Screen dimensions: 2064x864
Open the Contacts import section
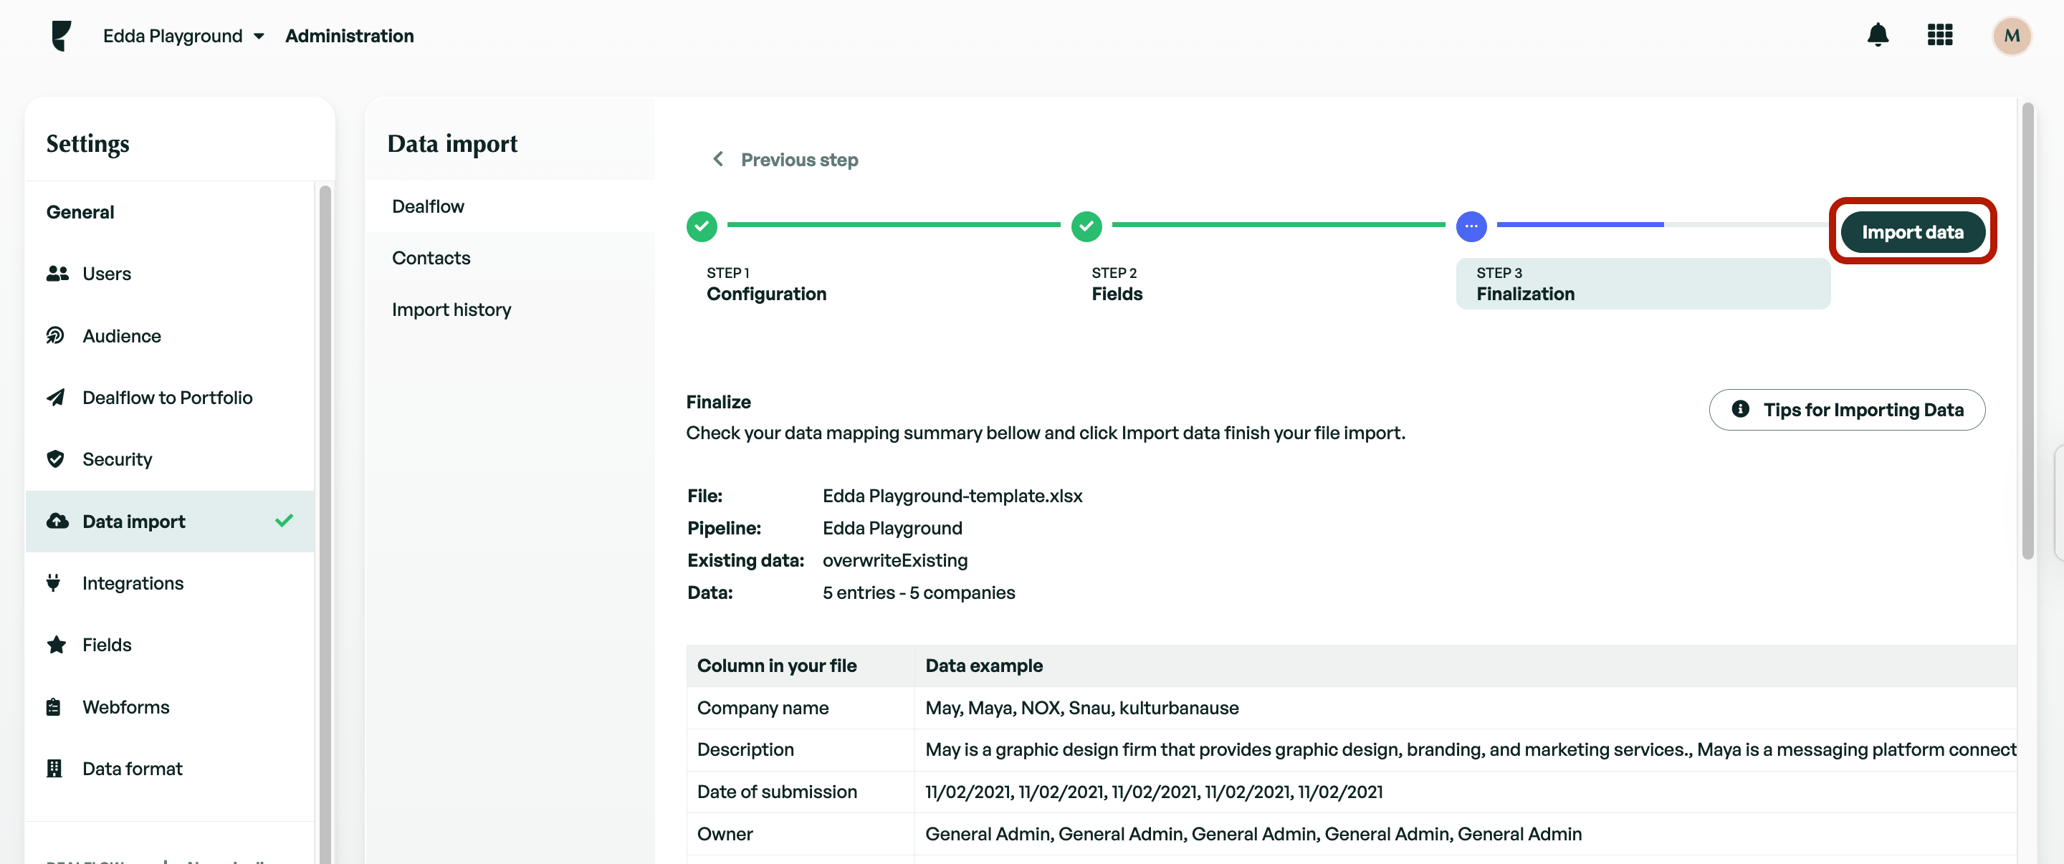510,258
